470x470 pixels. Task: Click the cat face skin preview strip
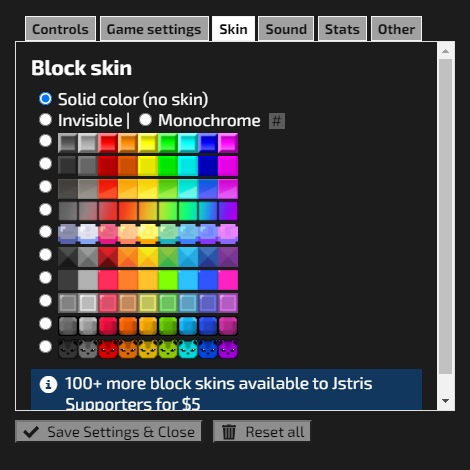tap(148, 349)
